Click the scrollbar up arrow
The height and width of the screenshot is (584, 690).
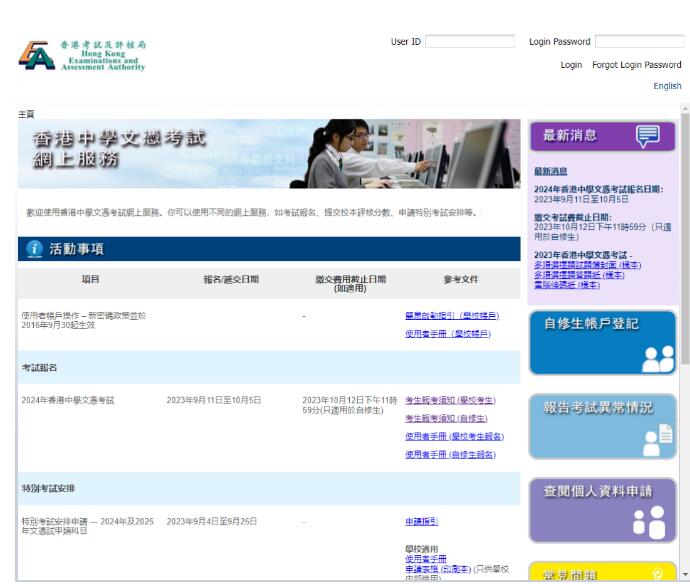(685, 108)
